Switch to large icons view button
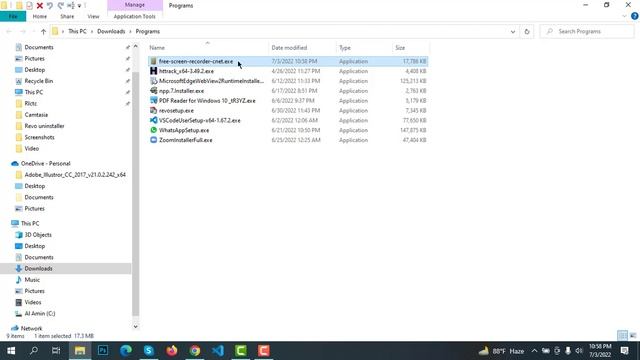This screenshot has height=360, width=640. coord(633,336)
